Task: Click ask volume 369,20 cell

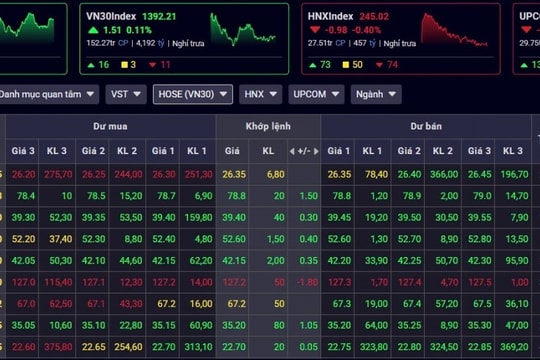Action: tap(514, 347)
